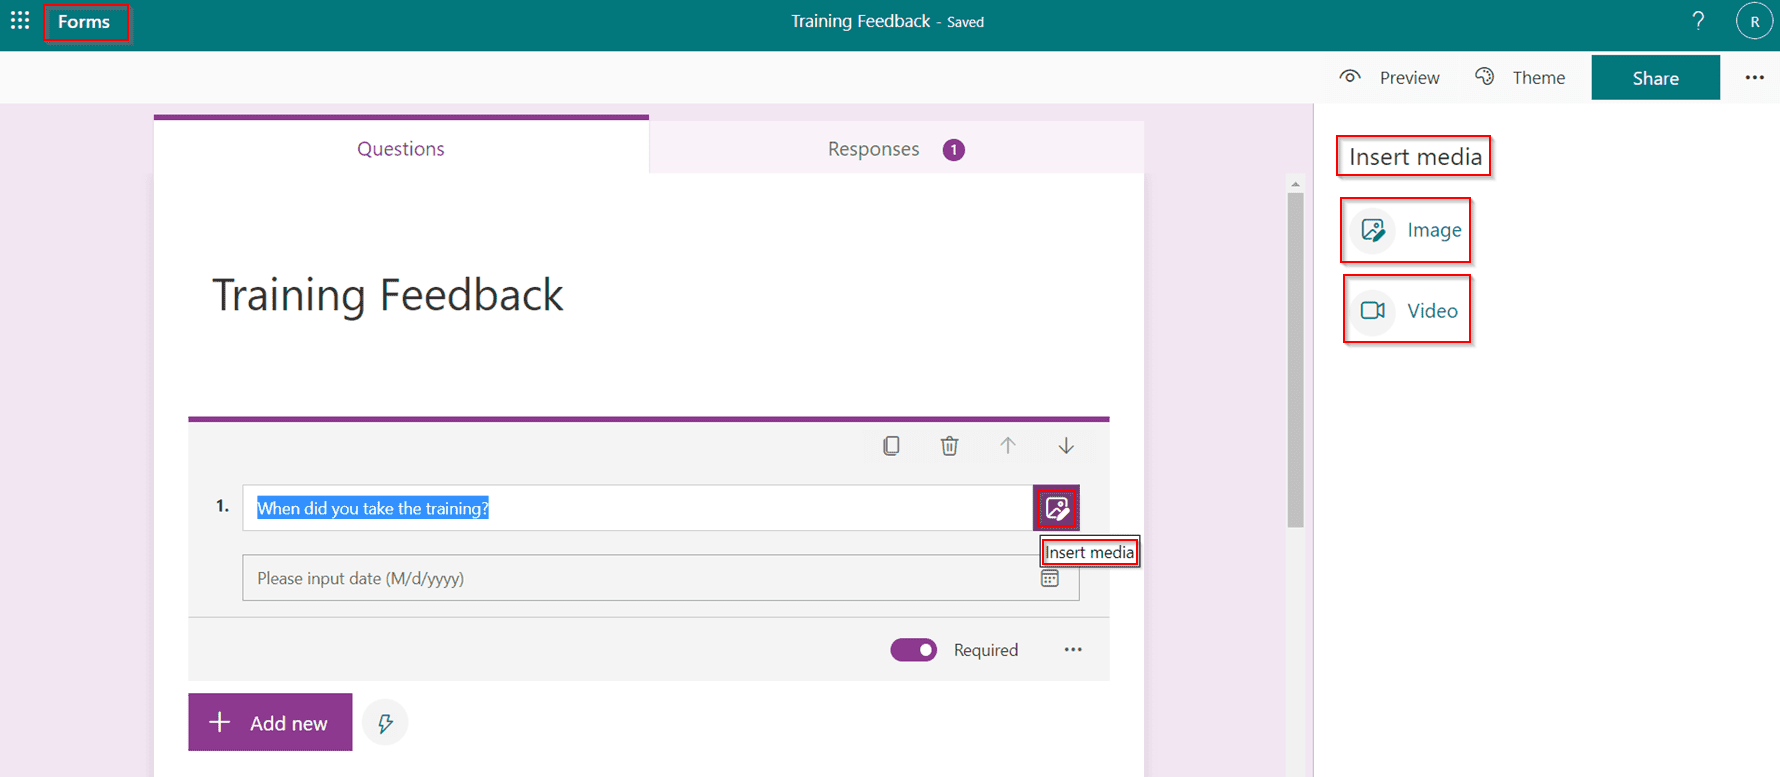This screenshot has width=1780, height=777.
Task: Choose Video in Insert media pane
Action: (1406, 310)
